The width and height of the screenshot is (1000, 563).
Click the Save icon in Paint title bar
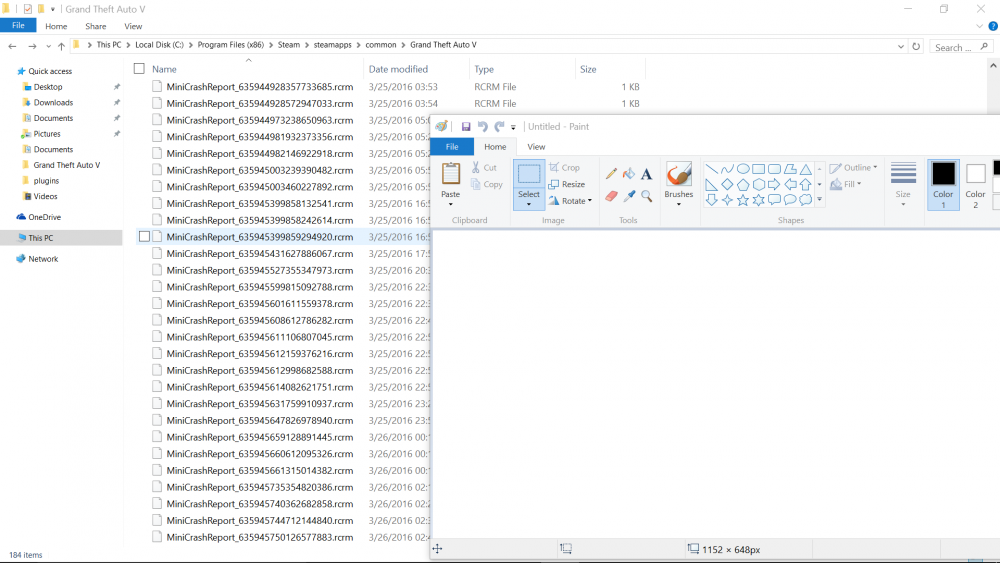point(466,127)
